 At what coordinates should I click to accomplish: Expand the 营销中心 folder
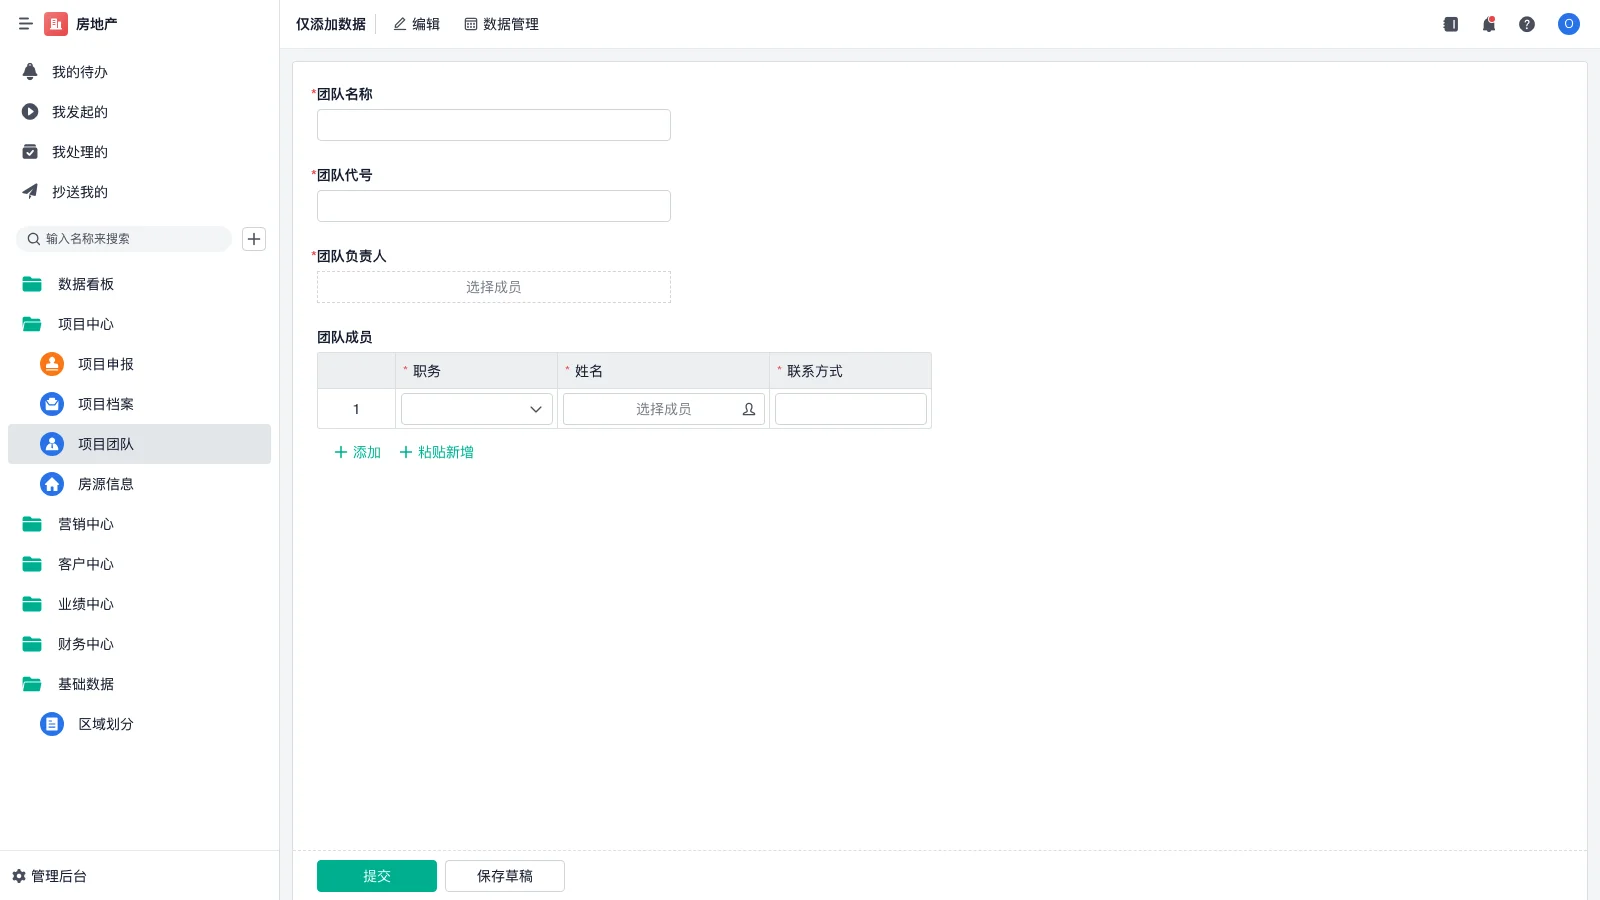pos(85,524)
